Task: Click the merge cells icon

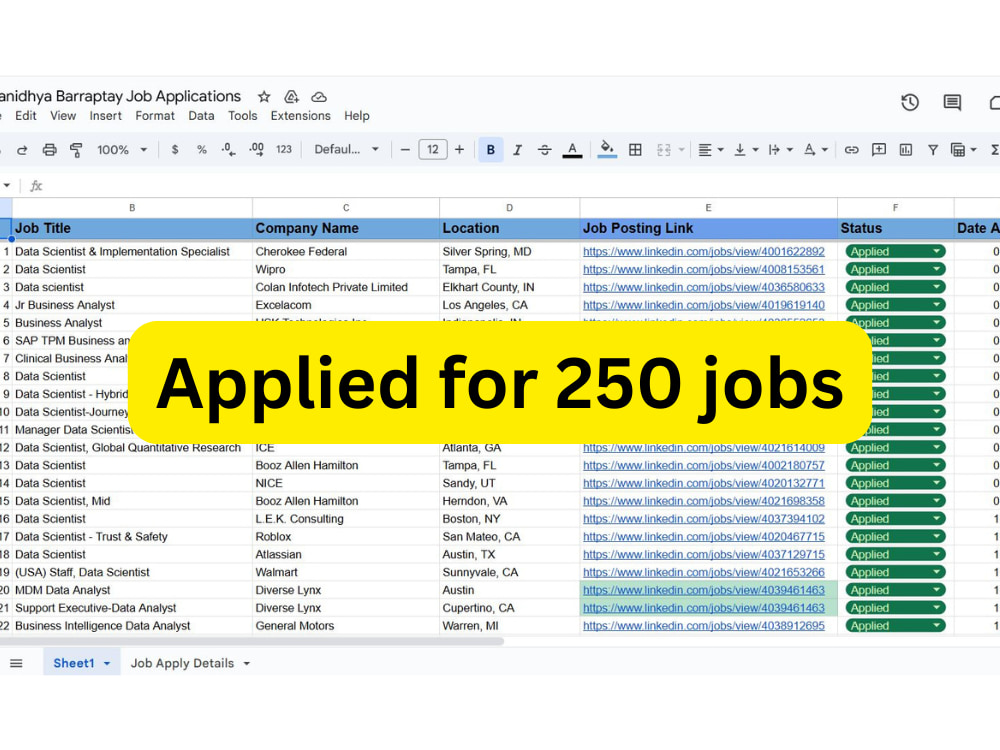Action: click(664, 150)
